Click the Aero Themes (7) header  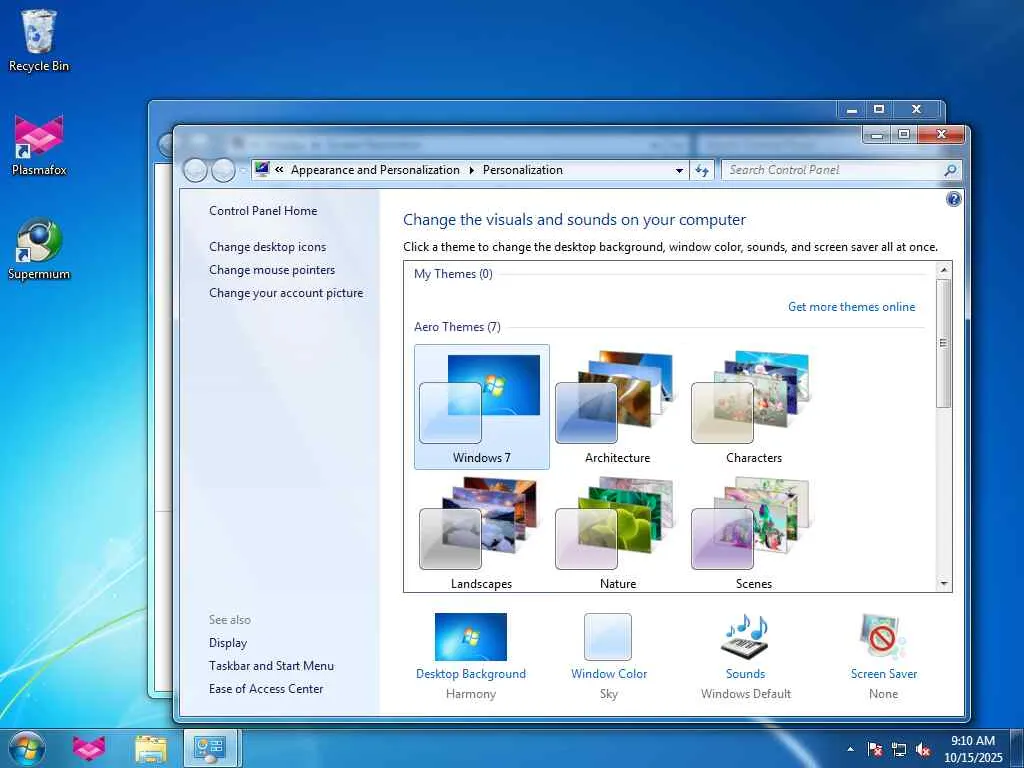[x=457, y=327]
